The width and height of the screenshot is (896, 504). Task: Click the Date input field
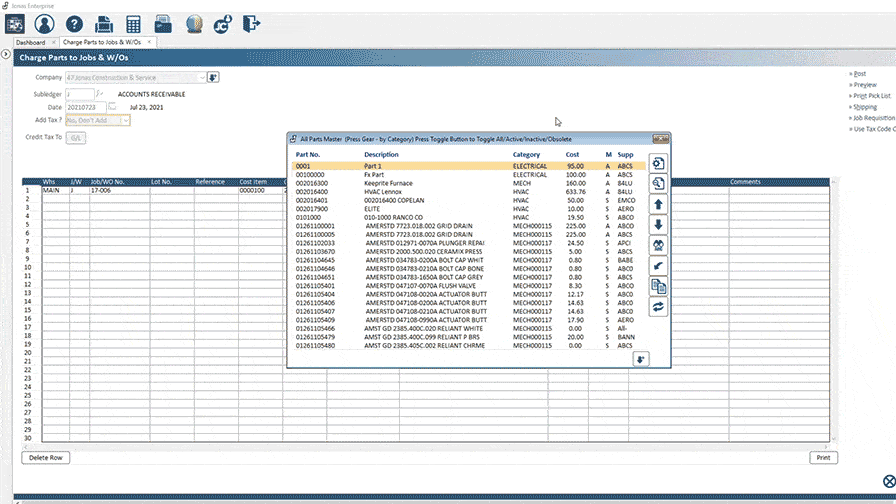(85, 107)
